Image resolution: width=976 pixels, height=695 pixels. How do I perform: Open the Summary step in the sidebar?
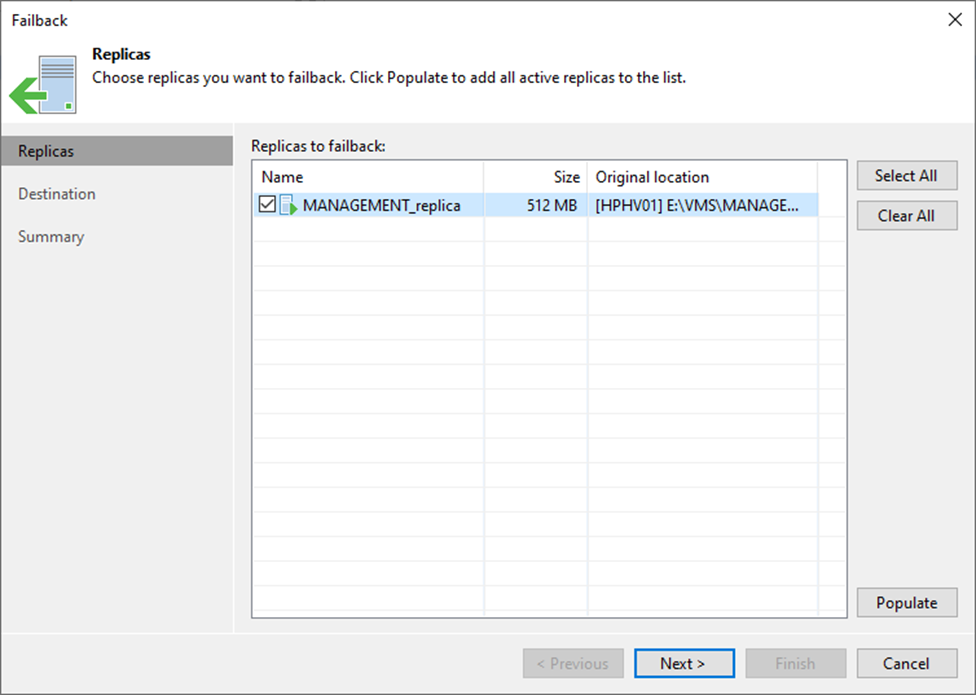point(51,237)
